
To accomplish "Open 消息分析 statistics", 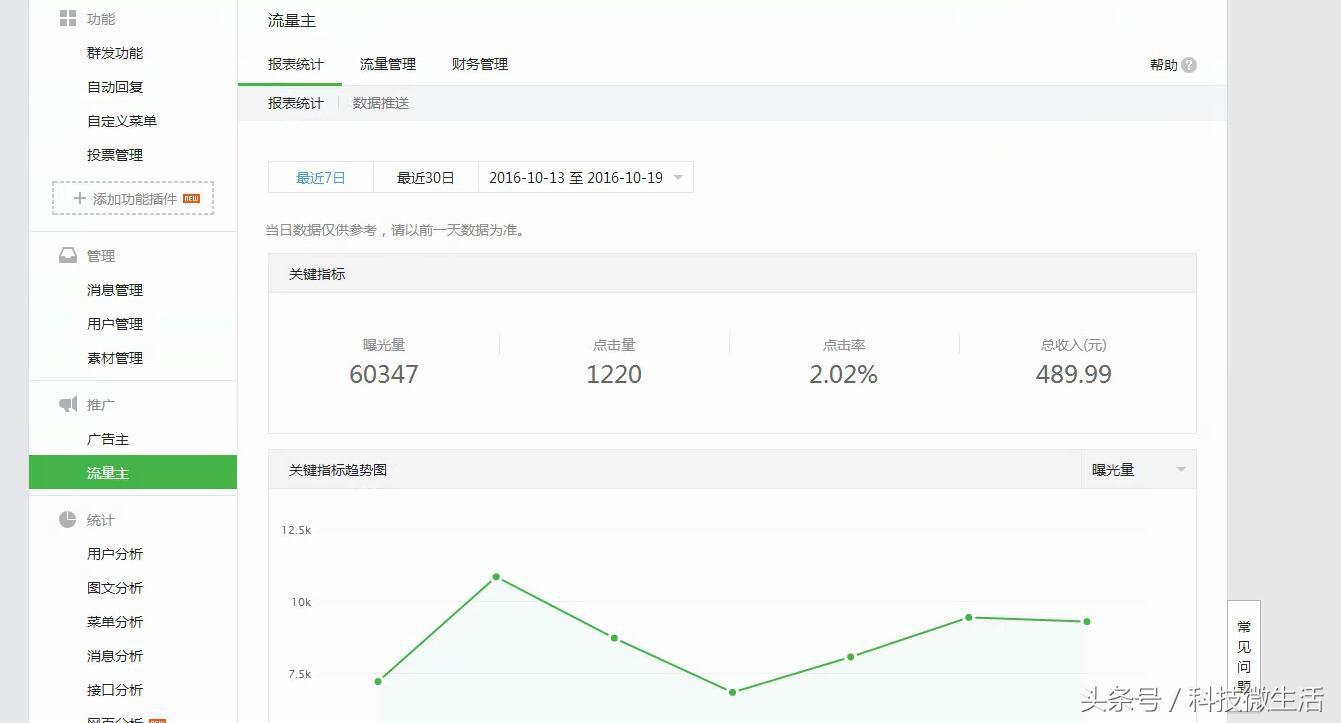I will [115, 656].
